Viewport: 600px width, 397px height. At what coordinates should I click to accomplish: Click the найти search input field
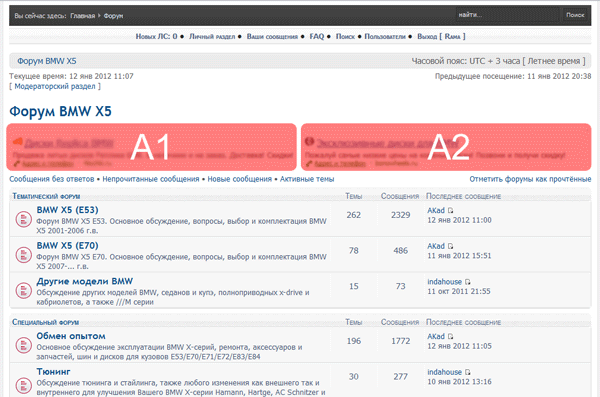507,15
